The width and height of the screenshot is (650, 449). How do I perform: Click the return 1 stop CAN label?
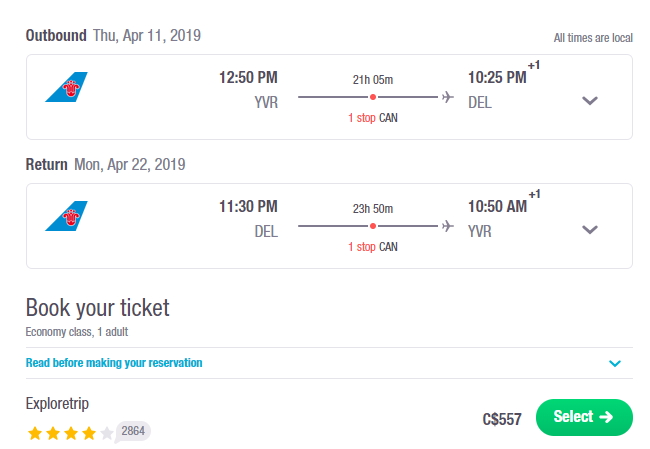(373, 247)
